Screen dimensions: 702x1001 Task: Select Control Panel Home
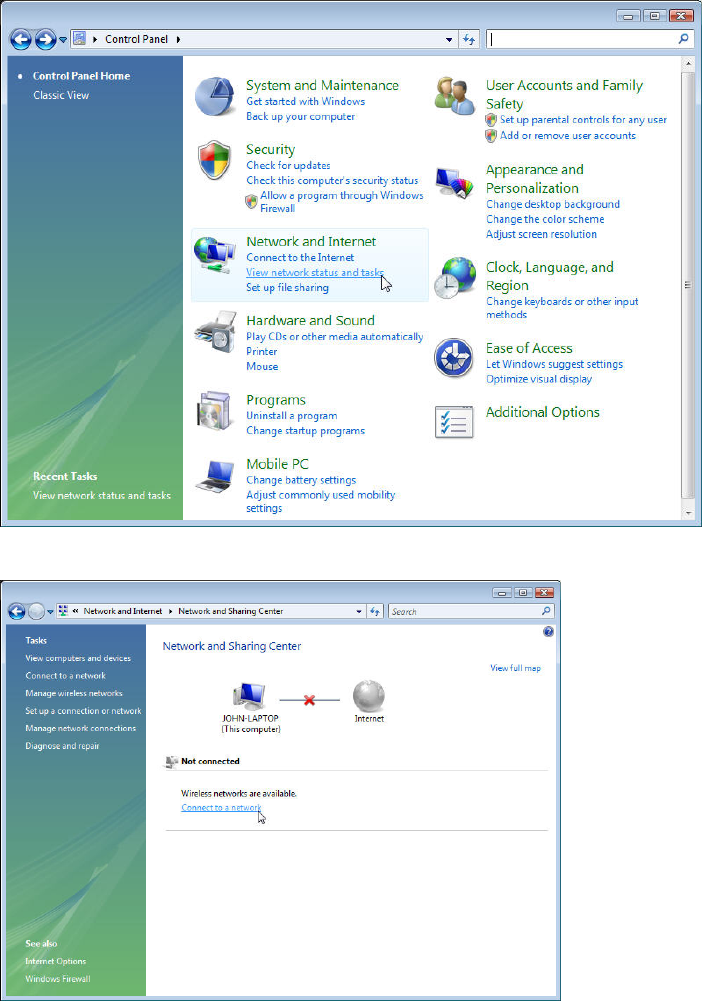click(81, 76)
